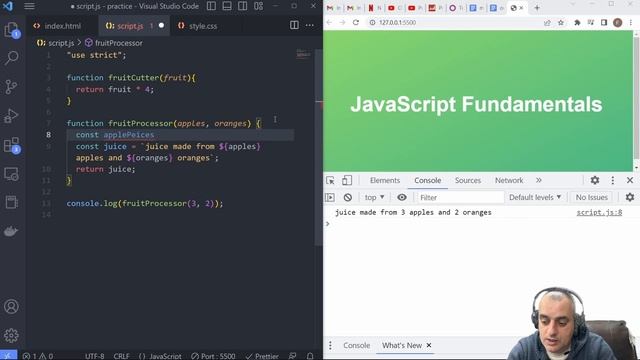
Task: Open the Default levels dropdown
Action: [x=535, y=198]
